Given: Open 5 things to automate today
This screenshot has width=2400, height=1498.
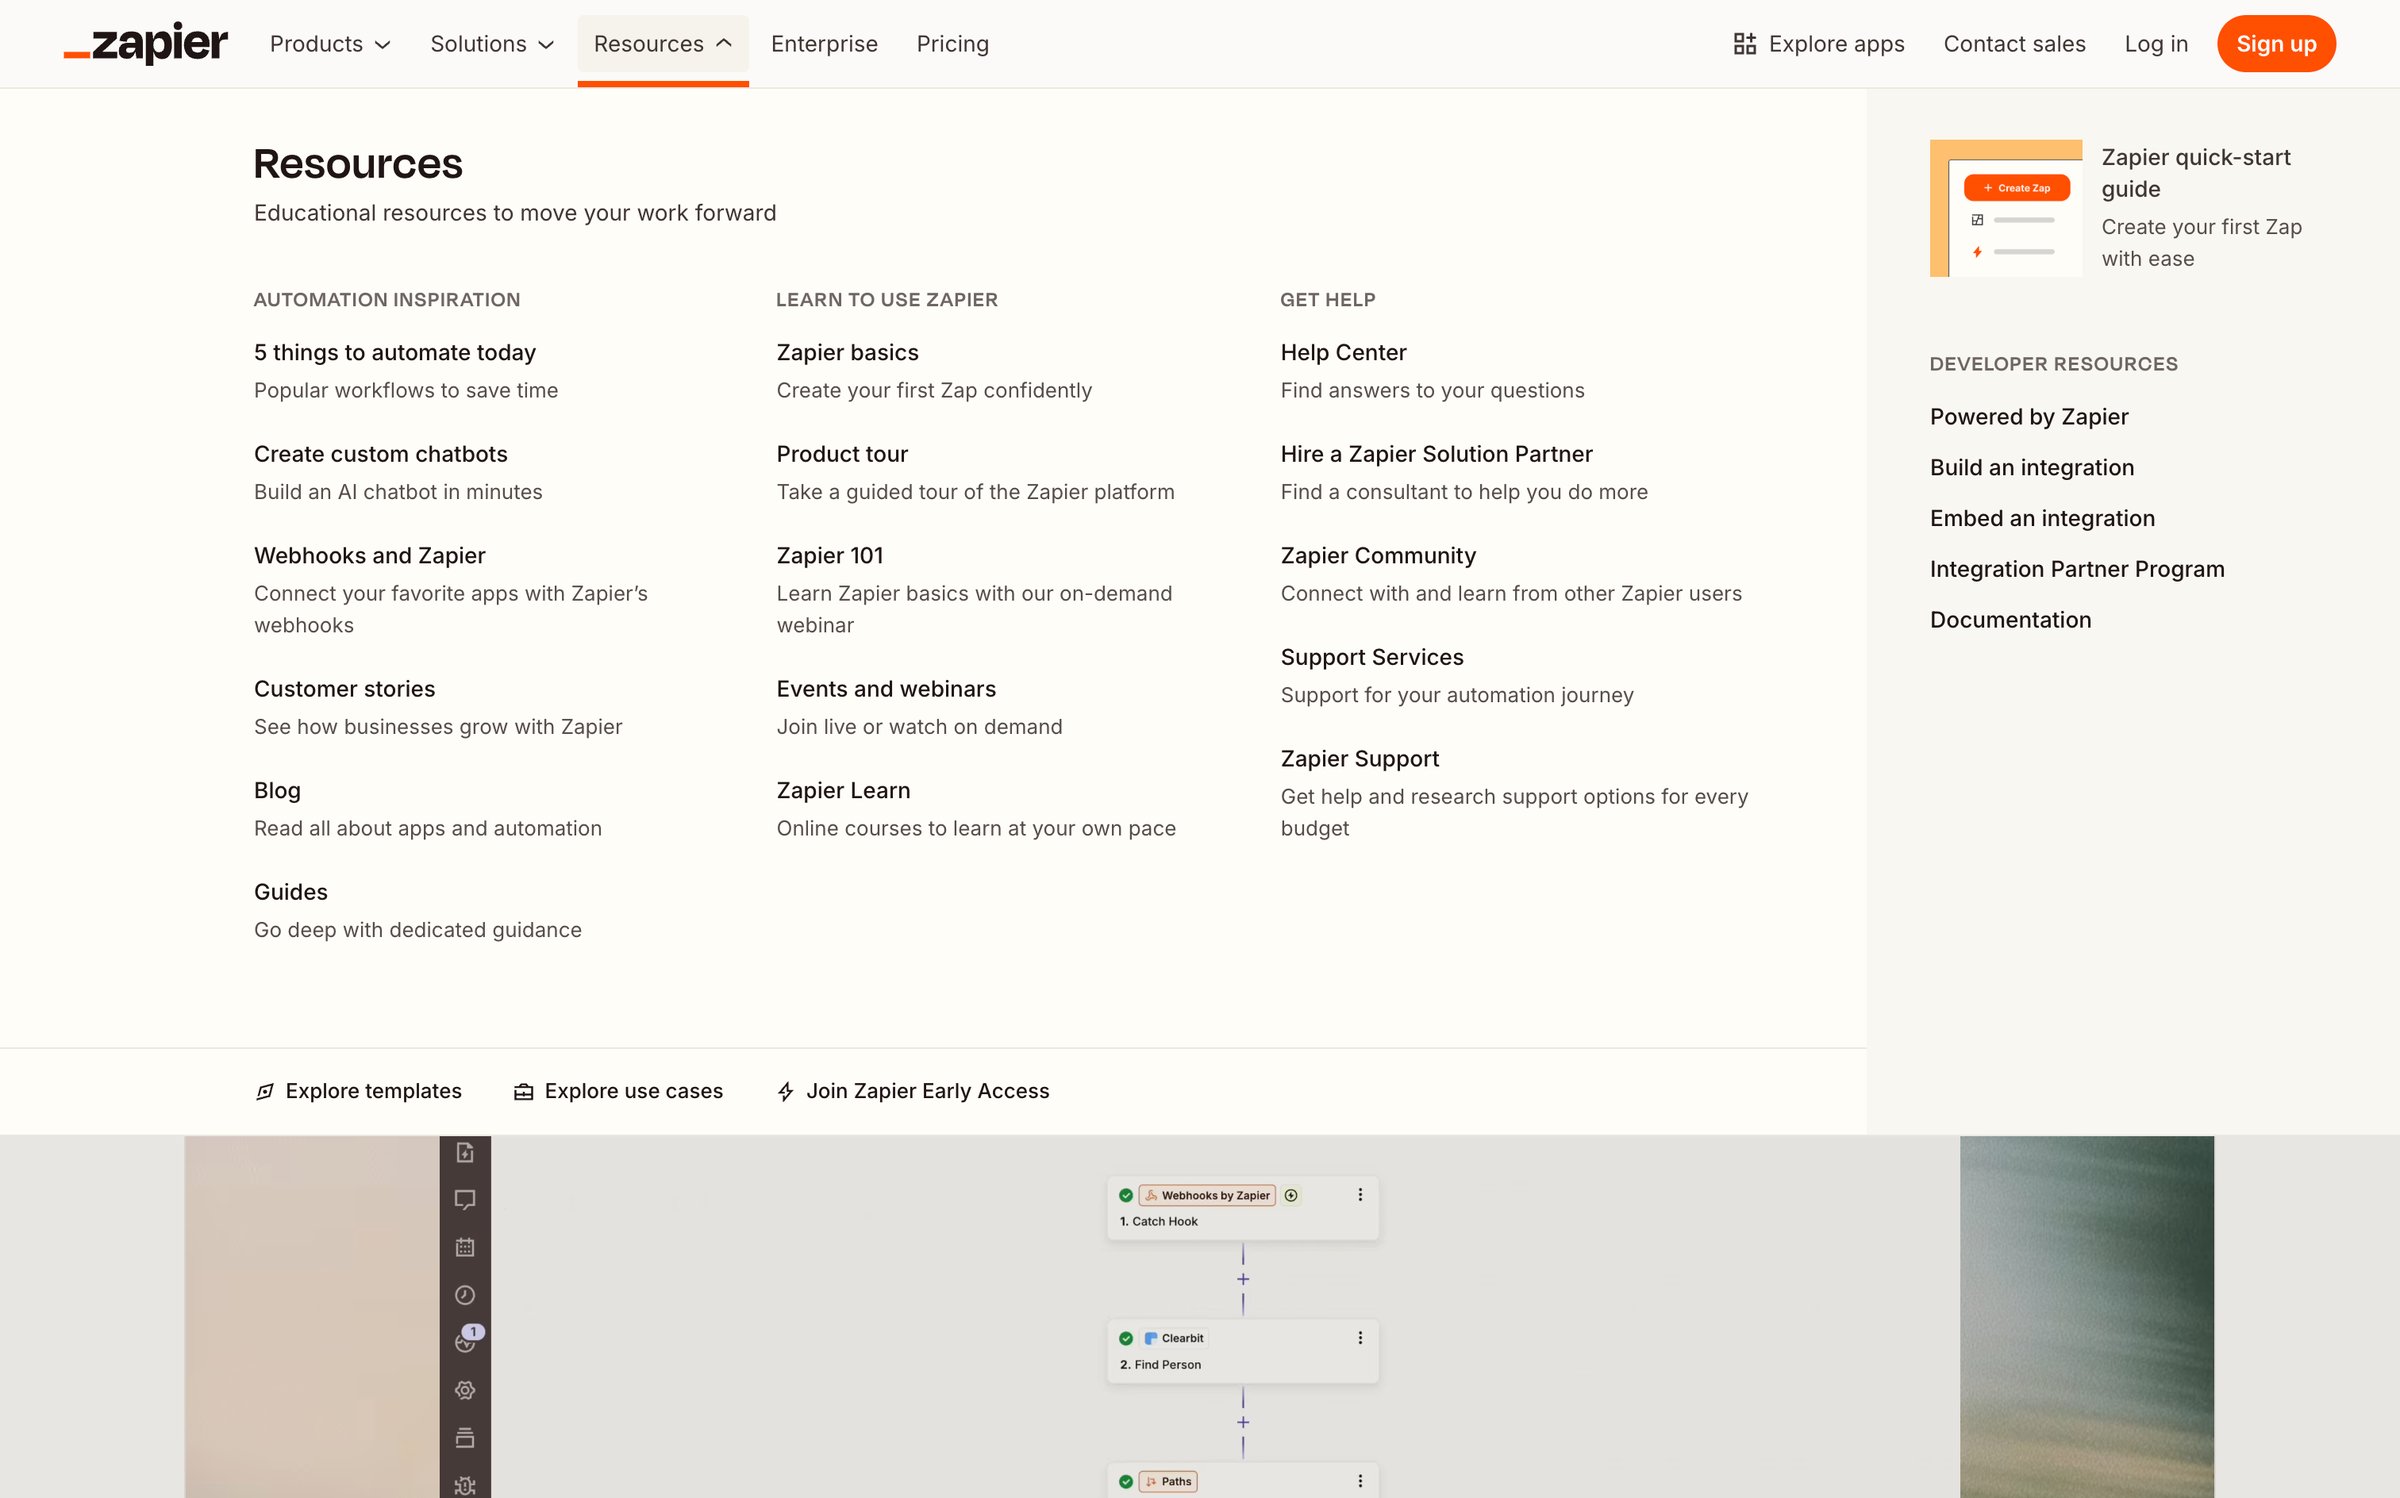Looking at the screenshot, I should (x=395, y=352).
